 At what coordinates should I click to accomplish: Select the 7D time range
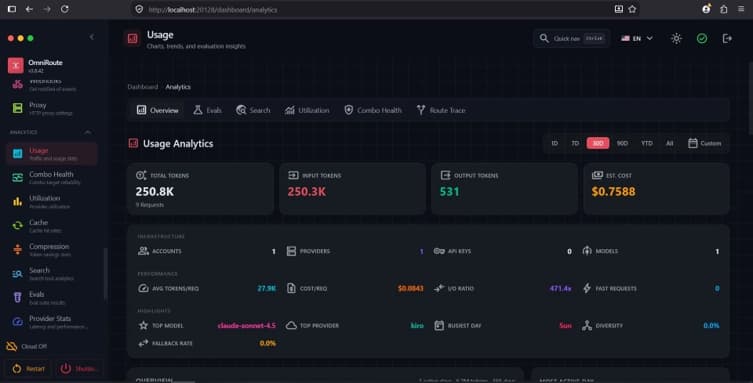pos(575,143)
